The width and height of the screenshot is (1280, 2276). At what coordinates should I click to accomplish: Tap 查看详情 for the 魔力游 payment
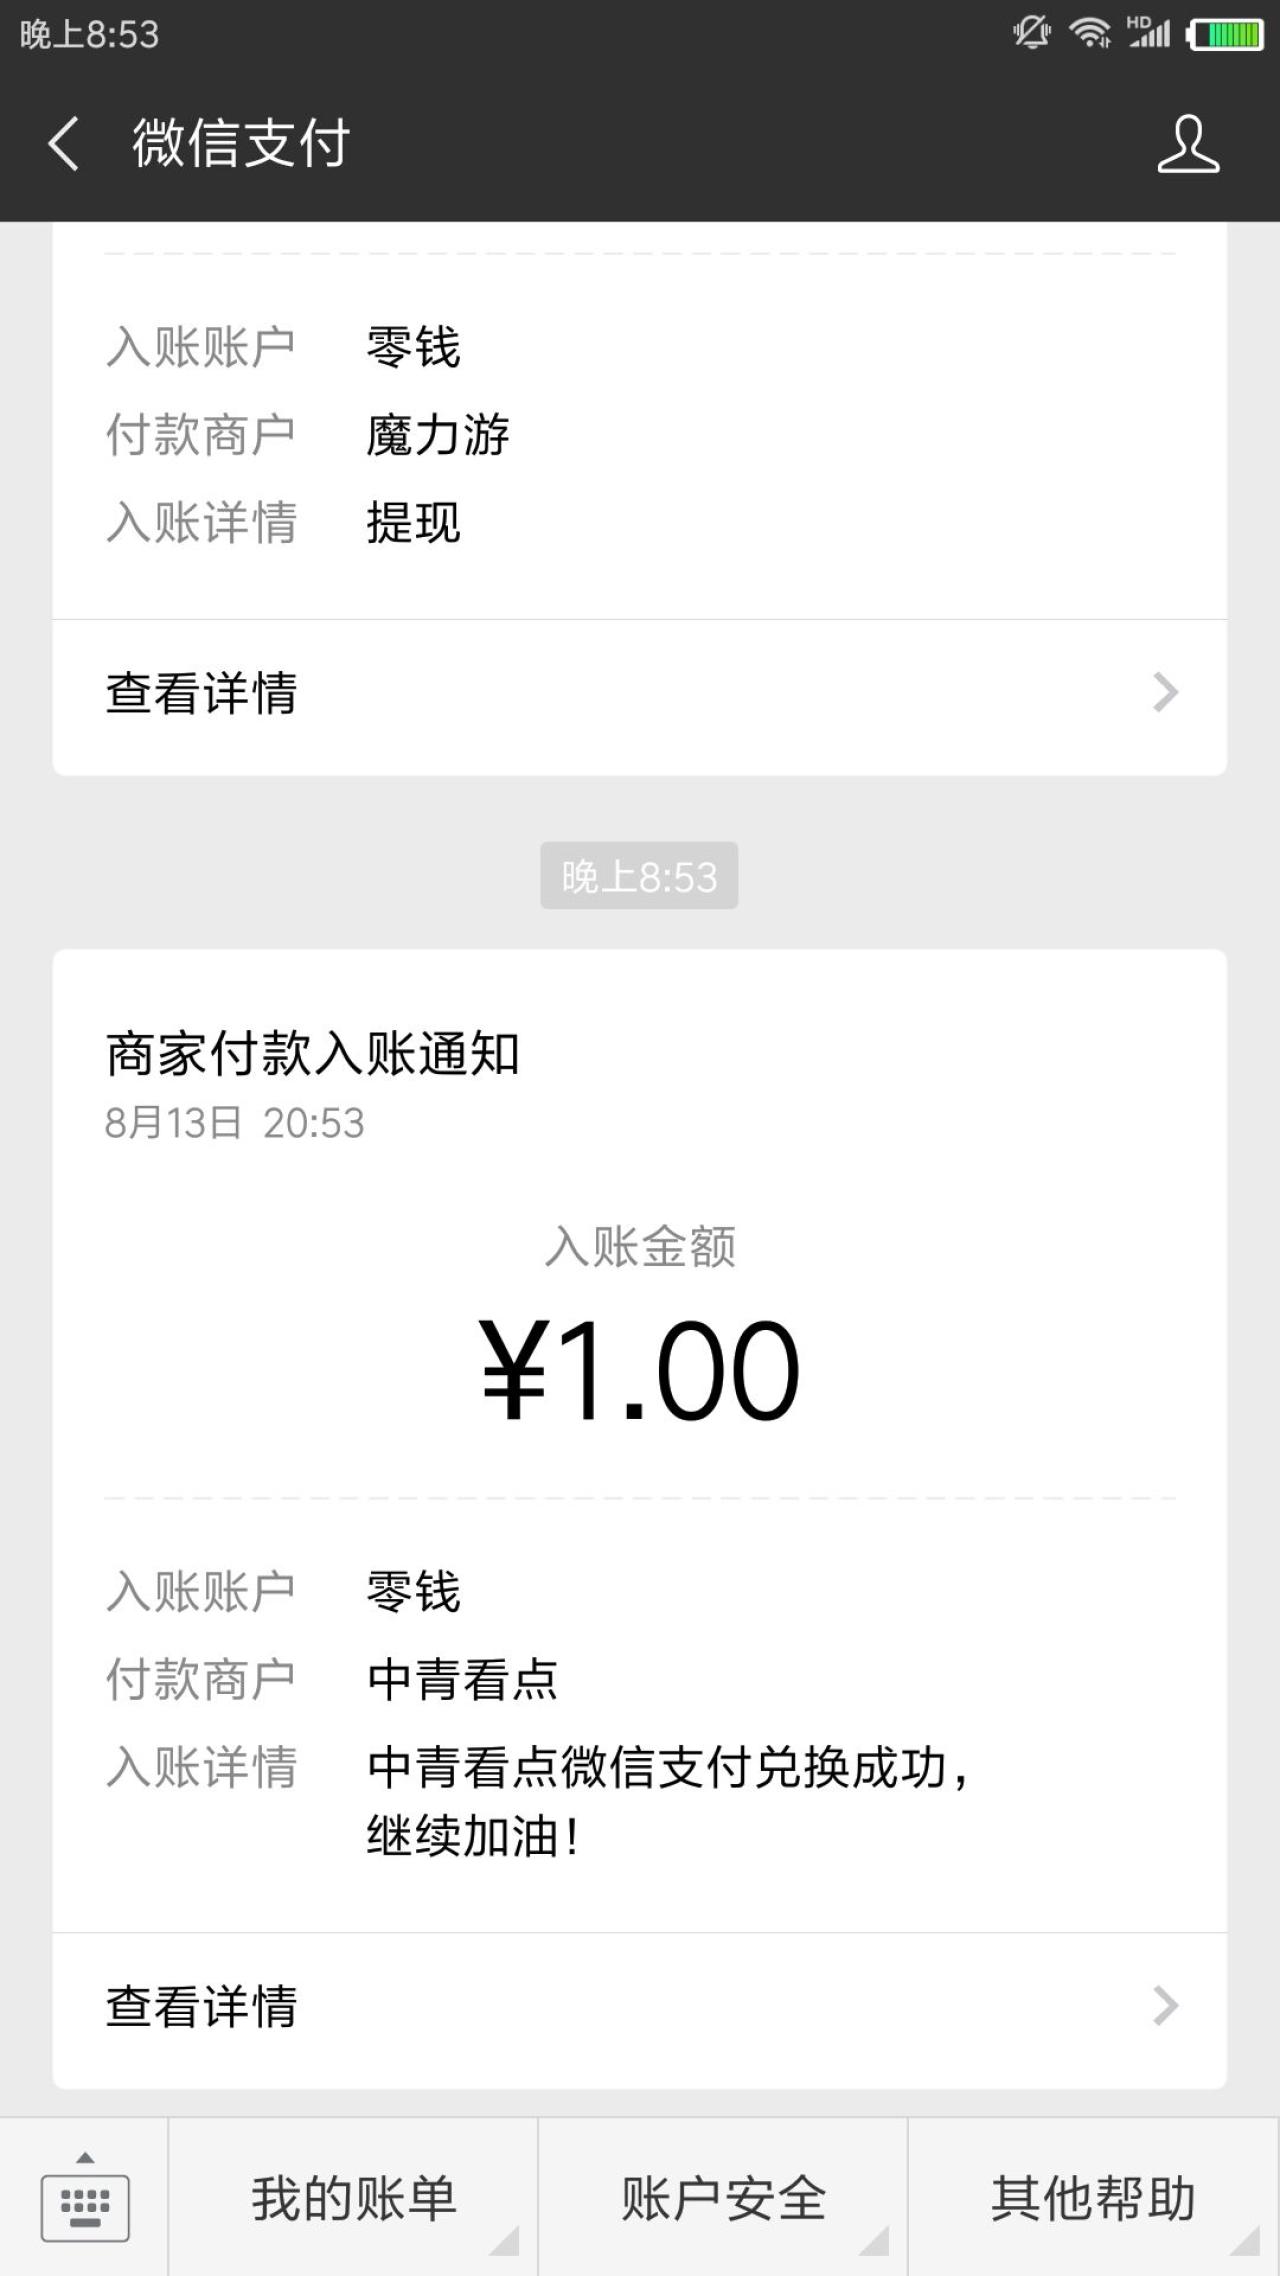click(x=202, y=693)
